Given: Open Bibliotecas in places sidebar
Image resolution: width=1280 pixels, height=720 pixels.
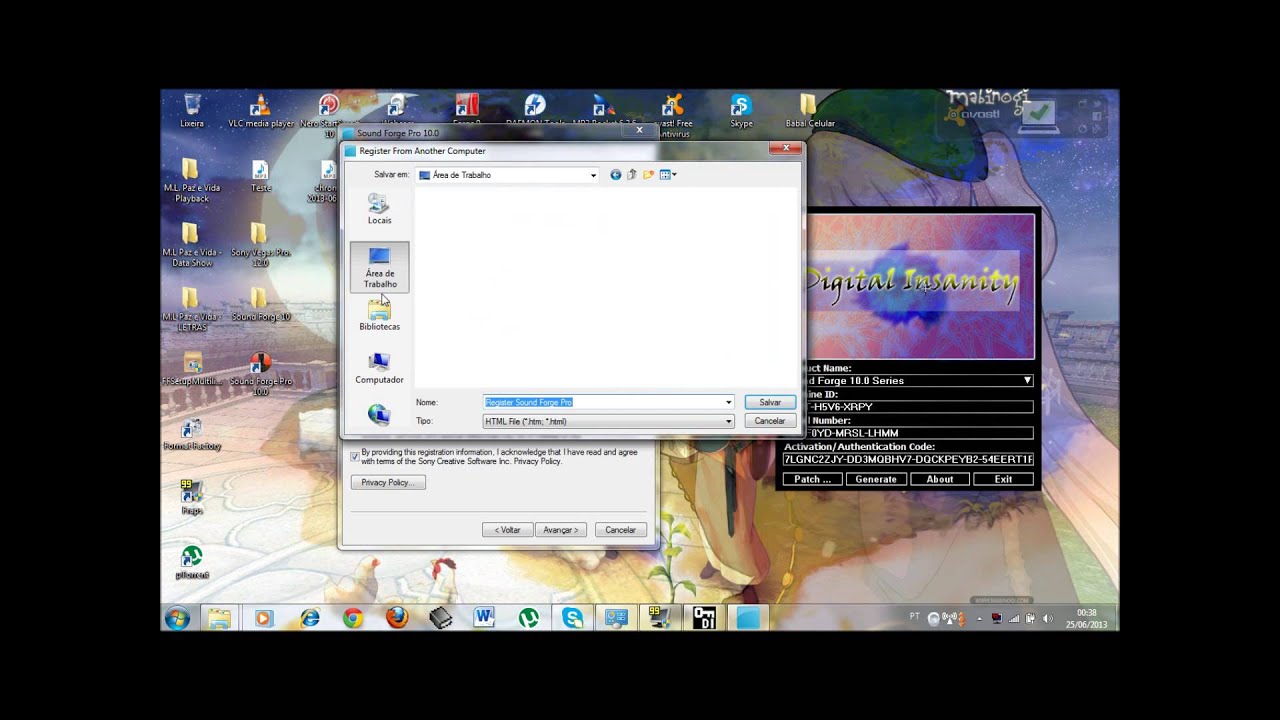Looking at the screenshot, I should pyautogui.click(x=379, y=316).
